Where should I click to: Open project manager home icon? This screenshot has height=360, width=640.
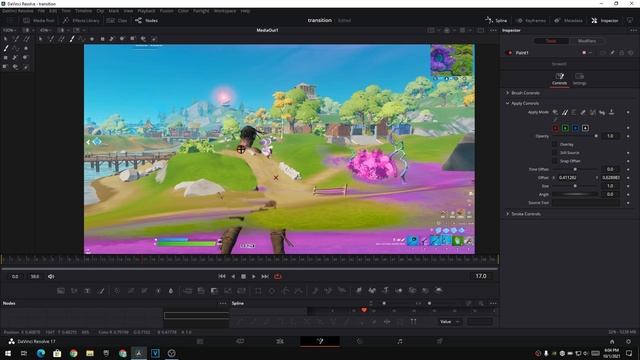[x=612, y=341]
